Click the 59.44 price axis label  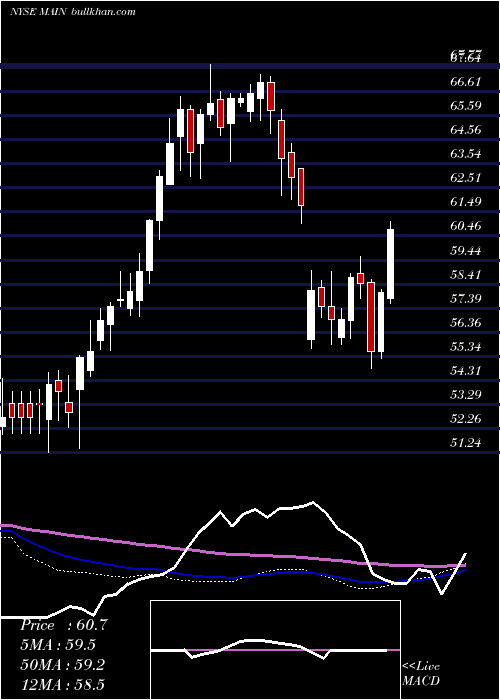pos(466,250)
